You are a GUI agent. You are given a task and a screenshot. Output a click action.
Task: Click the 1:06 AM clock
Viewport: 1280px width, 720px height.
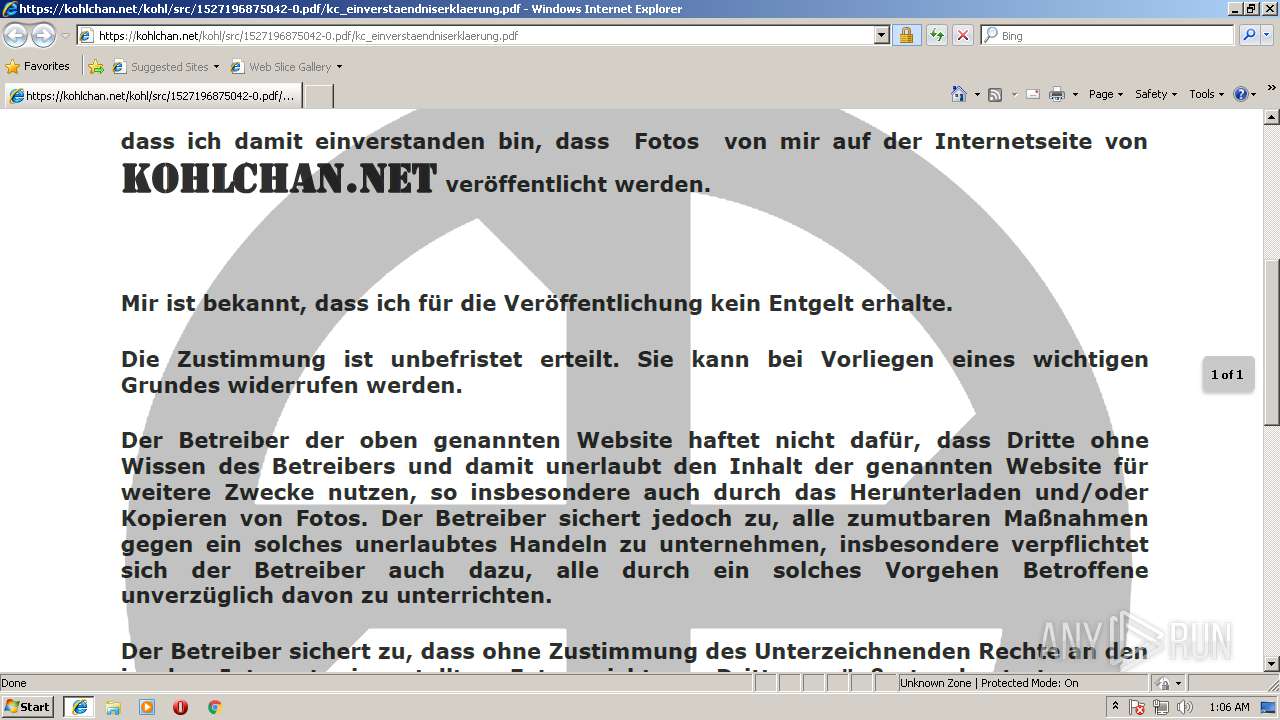tap(1229, 707)
